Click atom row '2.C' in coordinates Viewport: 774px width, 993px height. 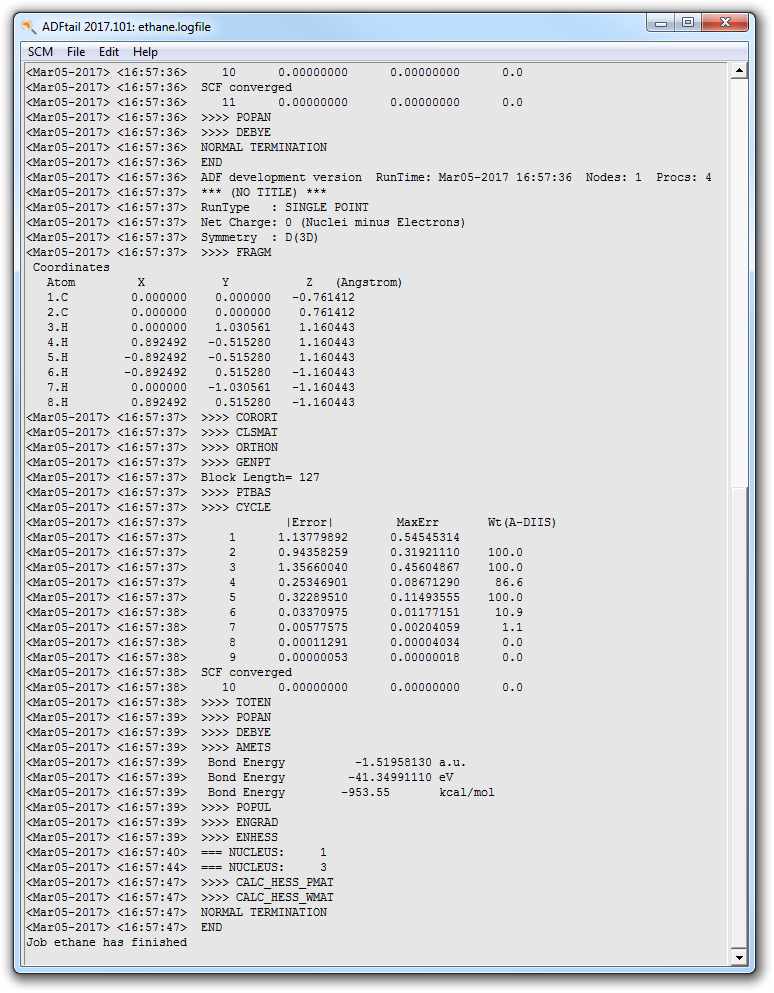pos(200,312)
